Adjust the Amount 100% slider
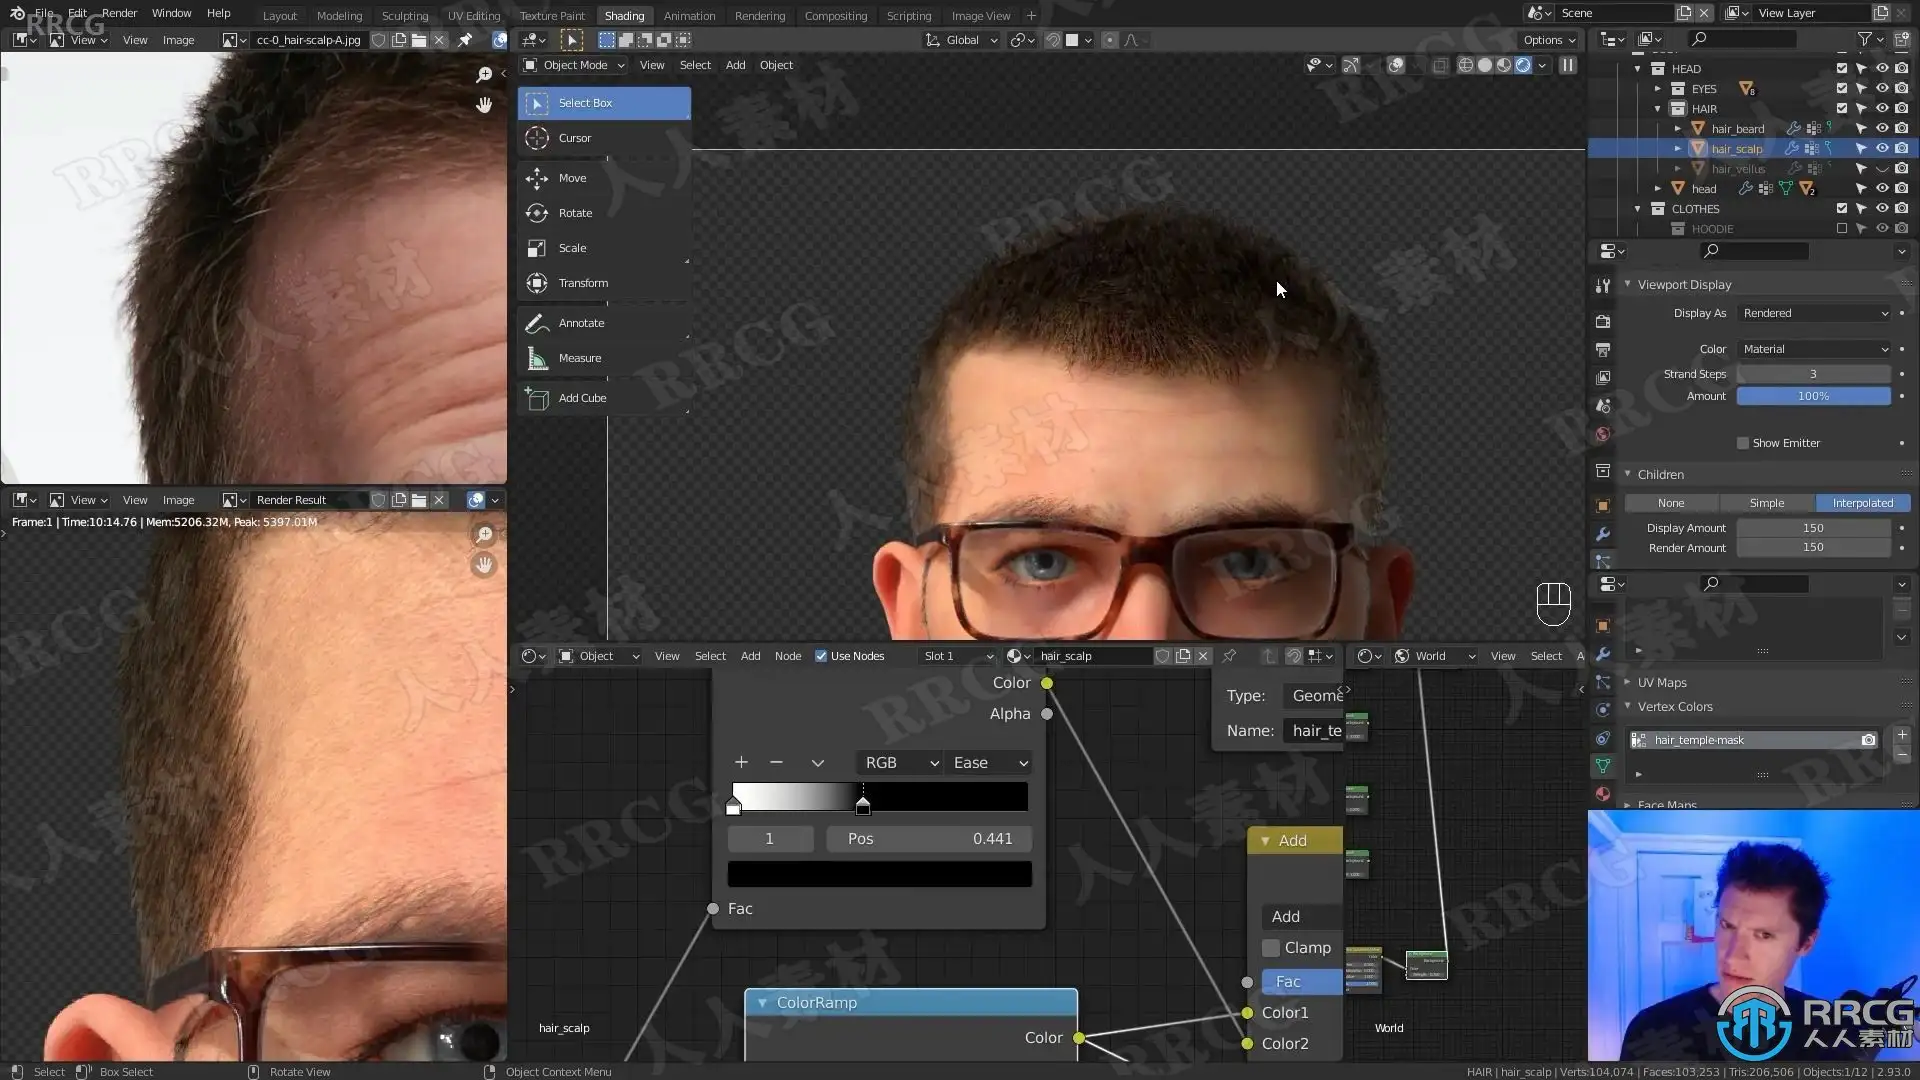This screenshot has width=1920, height=1080. pos(1813,396)
